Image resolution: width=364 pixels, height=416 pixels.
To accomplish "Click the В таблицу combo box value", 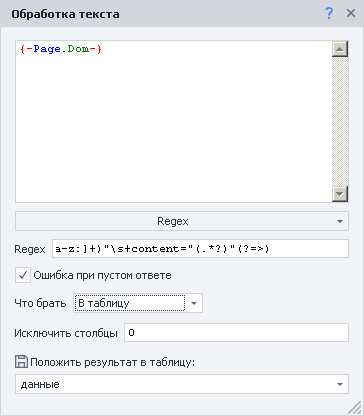I will tap(130, 303).
